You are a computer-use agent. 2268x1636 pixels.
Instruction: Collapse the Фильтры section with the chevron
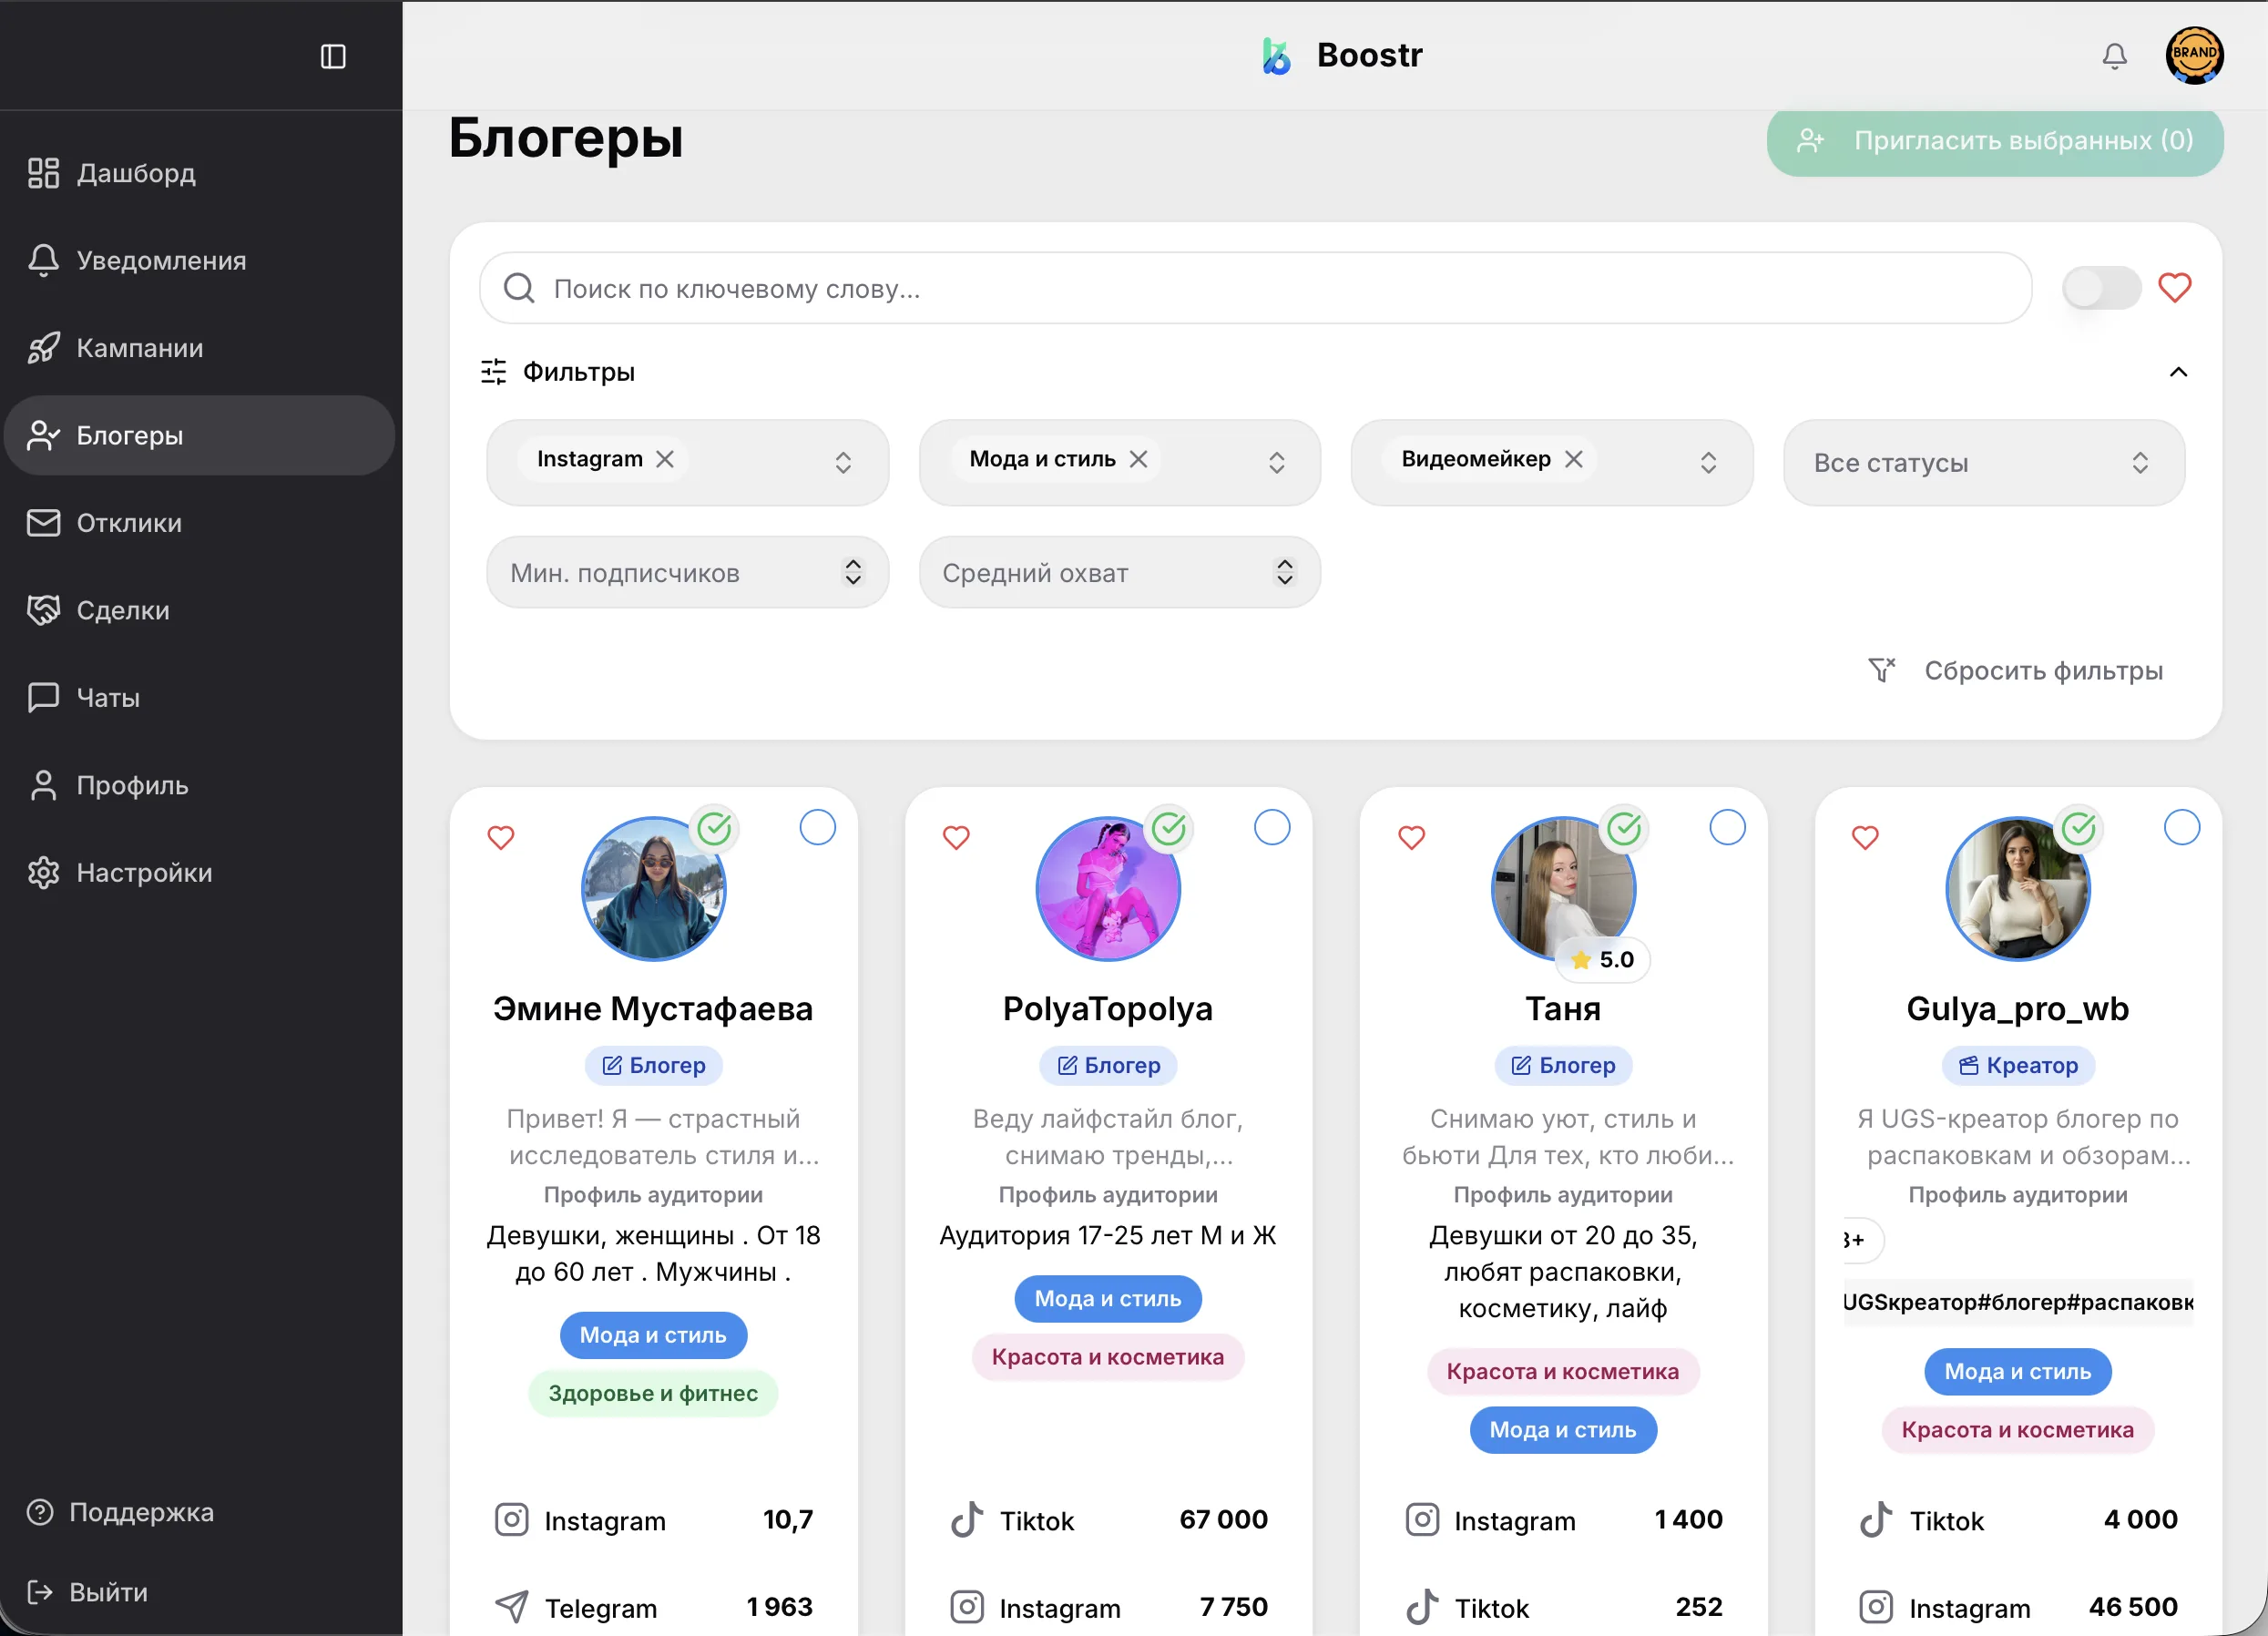(x=2178, y=372)
